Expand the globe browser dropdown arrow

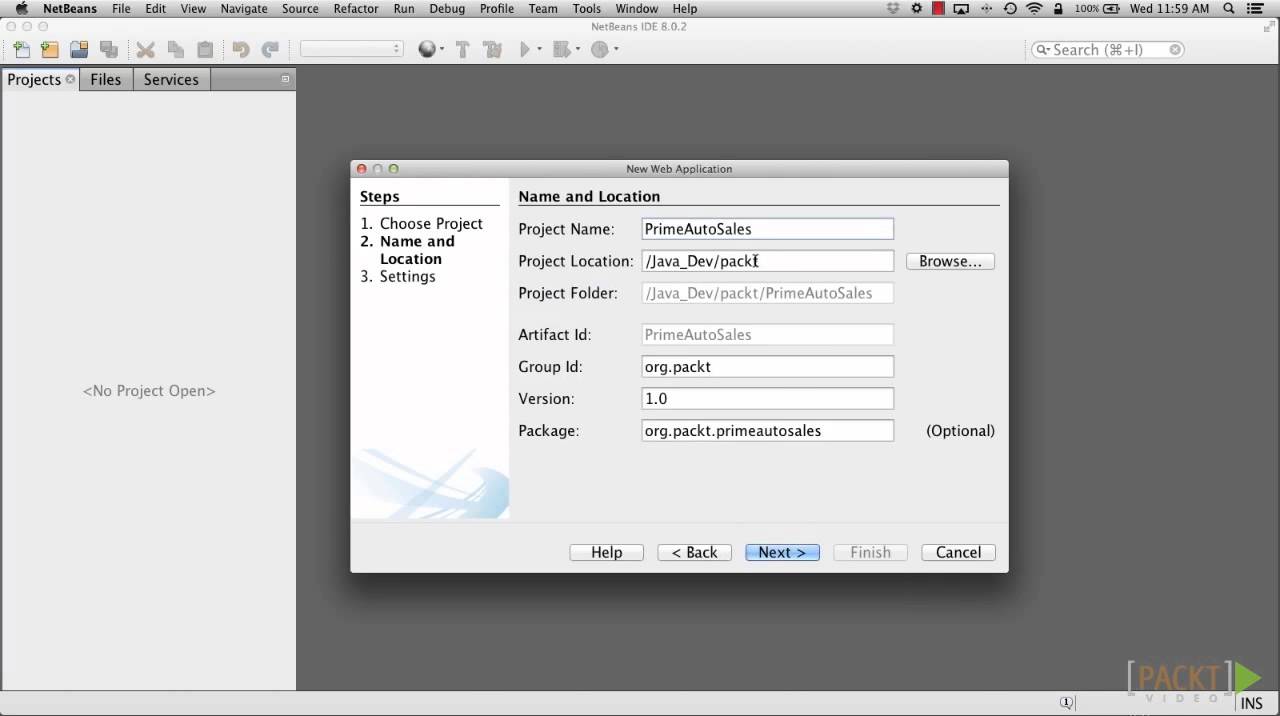click(442, 49)
